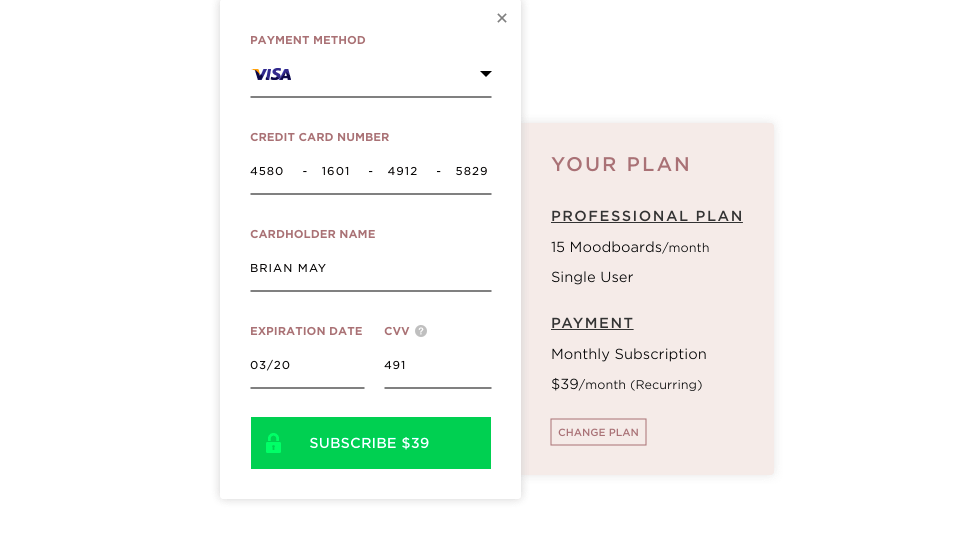Open the payment method dropdown arrow
This screenshot has height=540, width=970.
tap(486, 74)
